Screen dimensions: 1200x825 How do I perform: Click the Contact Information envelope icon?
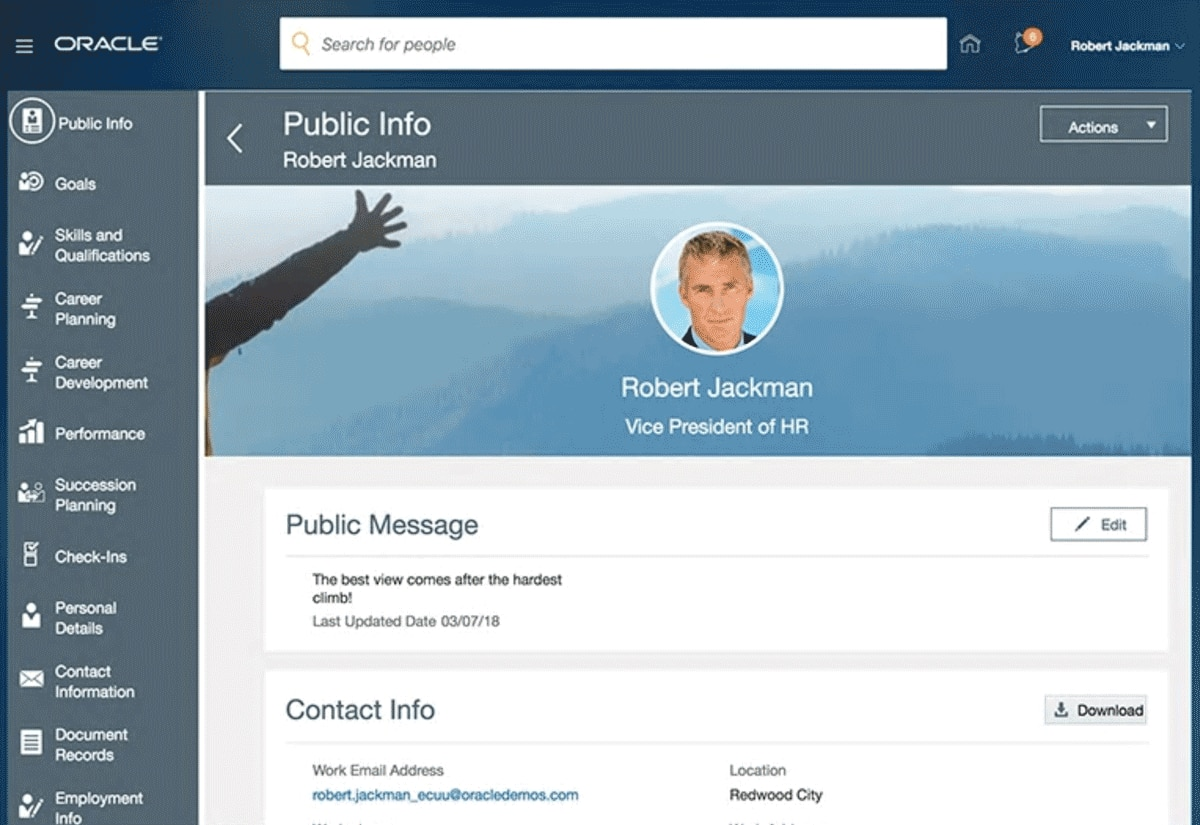pos(31,681)
